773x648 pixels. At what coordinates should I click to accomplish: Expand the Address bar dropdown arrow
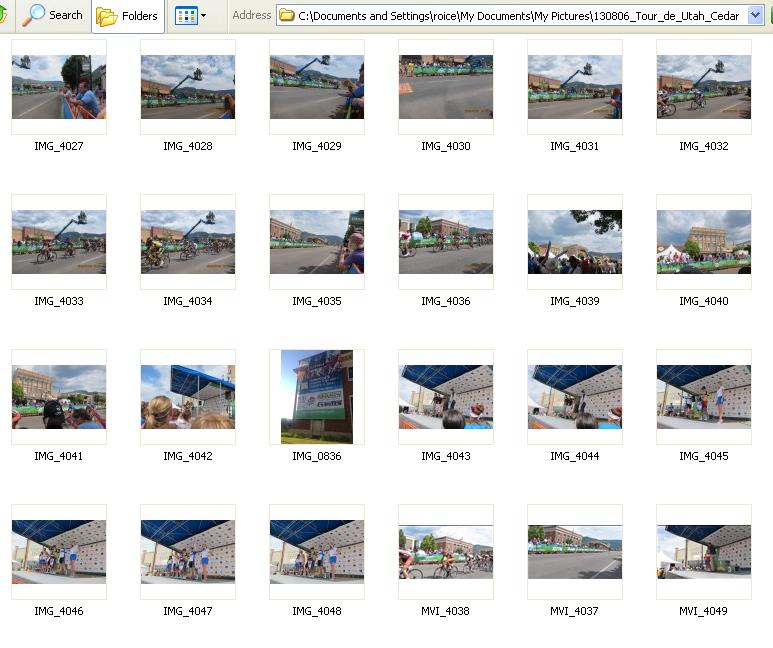tap(755, 16)
